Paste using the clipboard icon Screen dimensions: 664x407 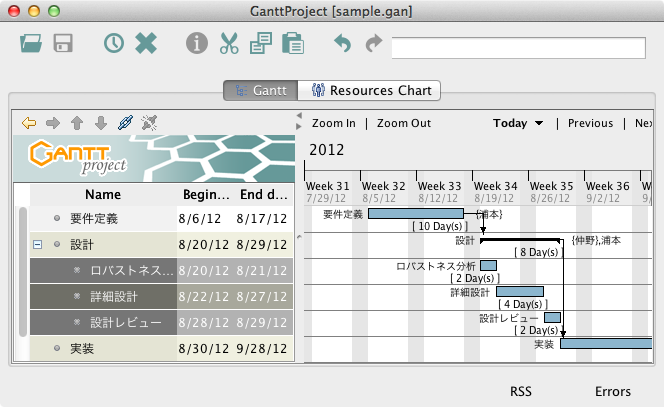tap(293, 44)
